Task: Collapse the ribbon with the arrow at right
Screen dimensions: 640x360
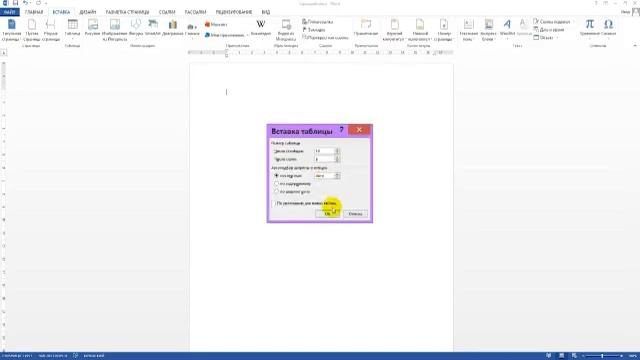Action: (x=635, y=46)
